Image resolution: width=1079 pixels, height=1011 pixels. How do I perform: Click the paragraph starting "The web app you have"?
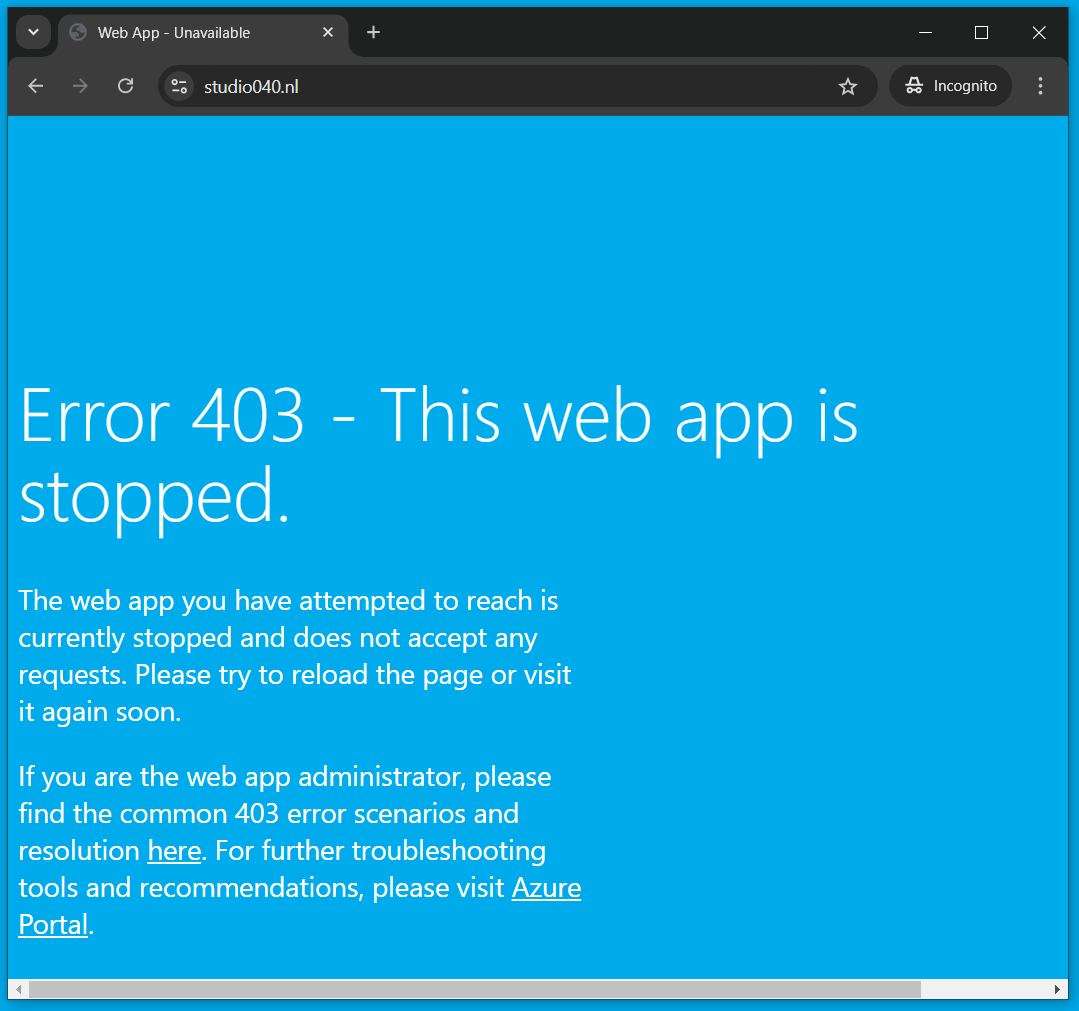tap(295, 657)
